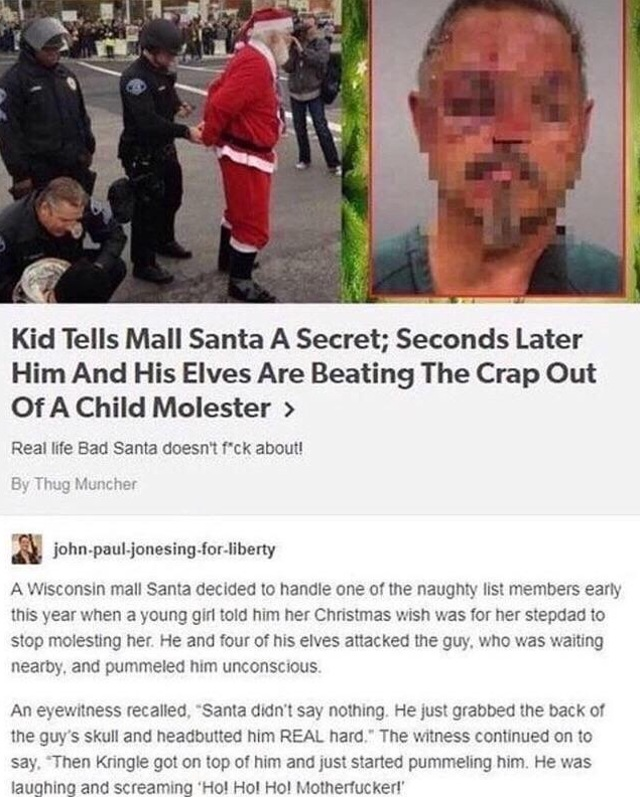Click john-paul-jonesing-for-liberty's profile avatar
640x797 pixels.
click(26, 549)
